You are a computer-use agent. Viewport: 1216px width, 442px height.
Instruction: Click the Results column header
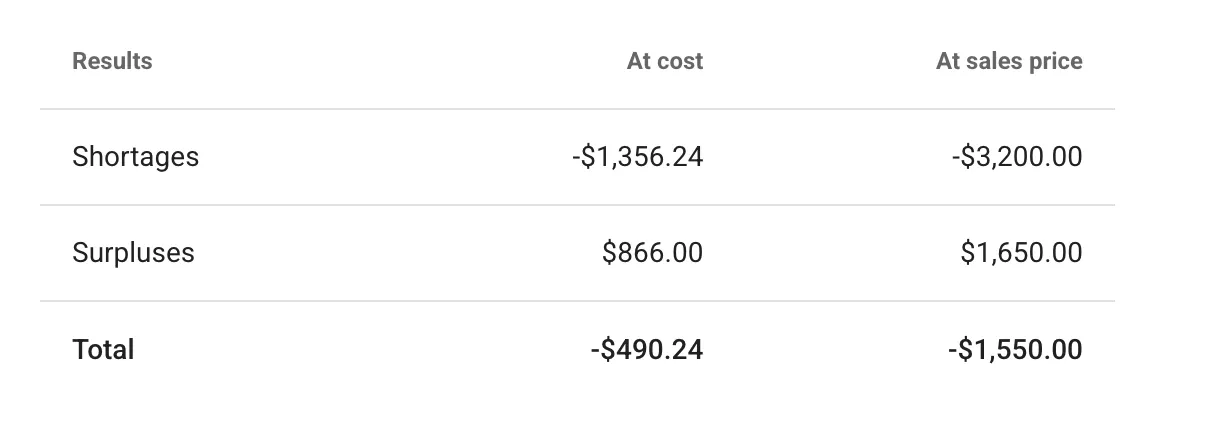click(112, 61)
